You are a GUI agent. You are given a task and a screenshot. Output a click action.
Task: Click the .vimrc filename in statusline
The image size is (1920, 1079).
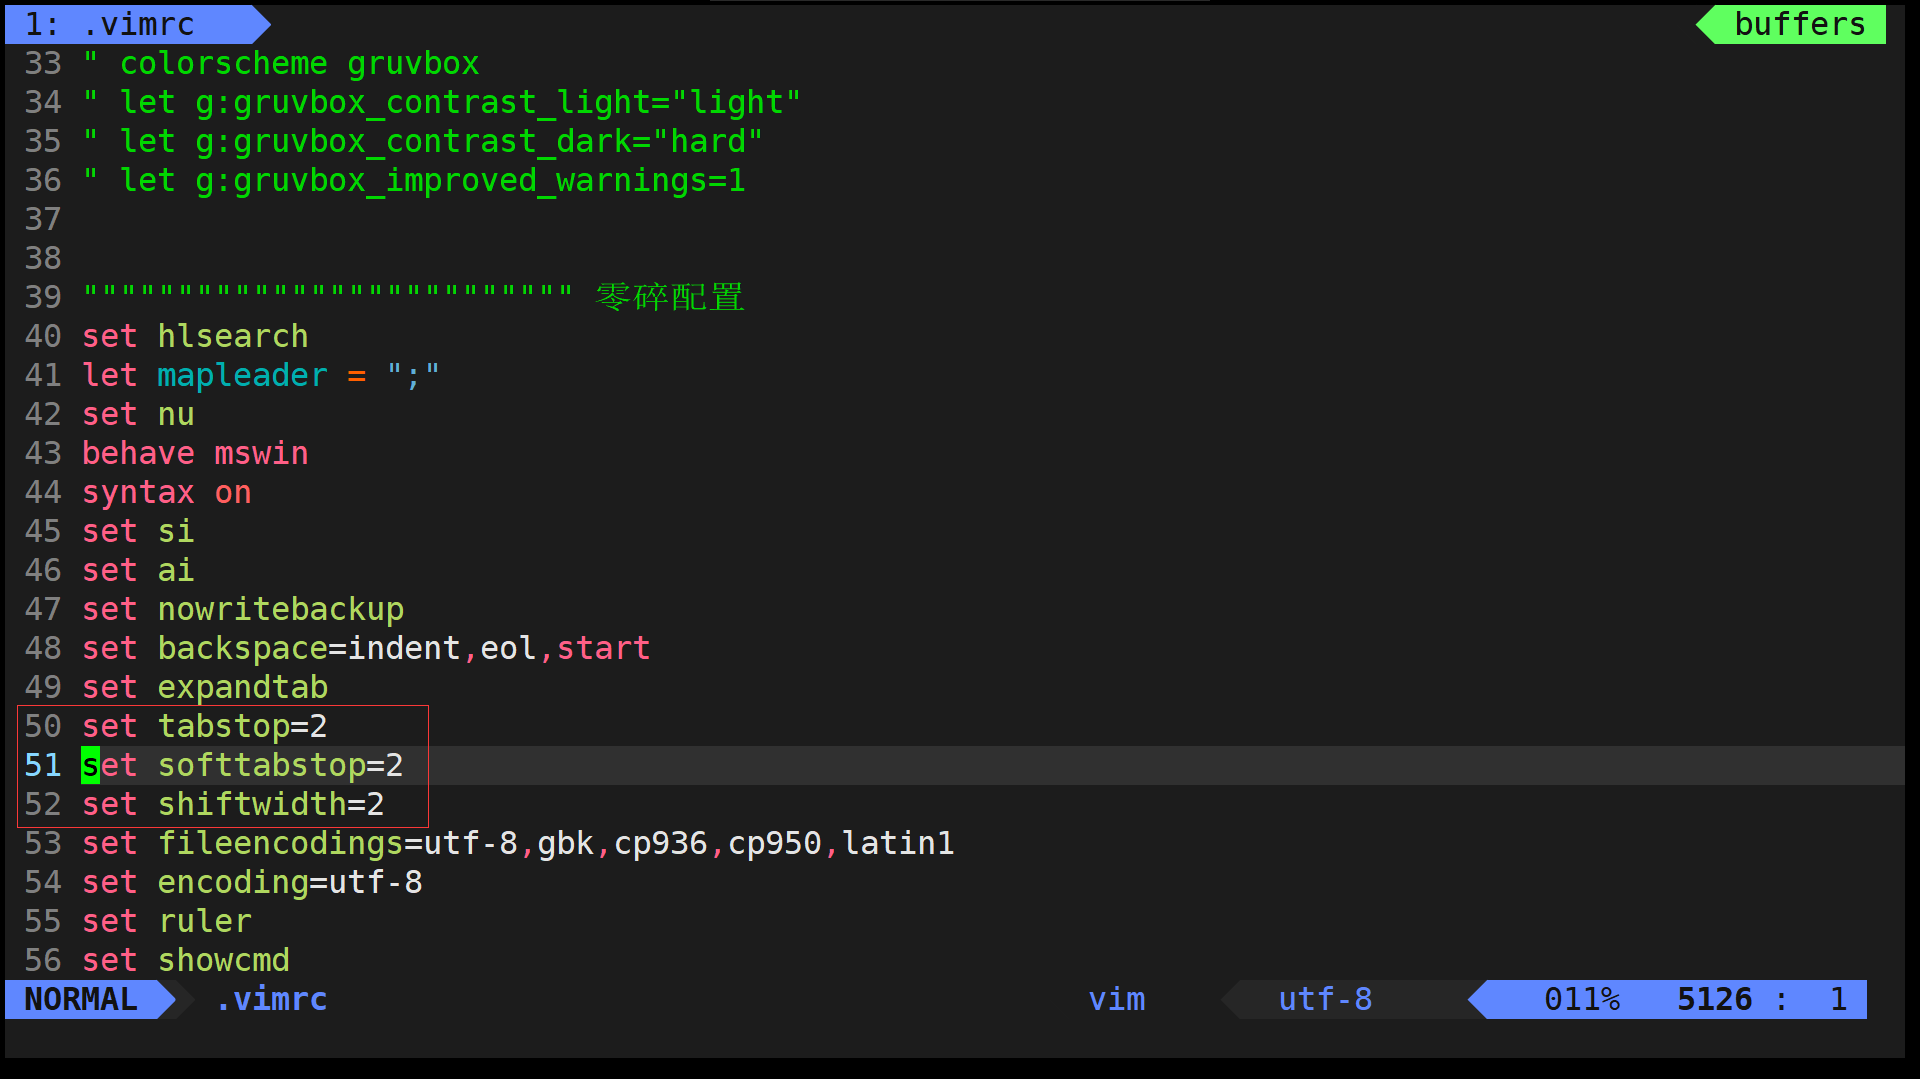coord(272,999)
